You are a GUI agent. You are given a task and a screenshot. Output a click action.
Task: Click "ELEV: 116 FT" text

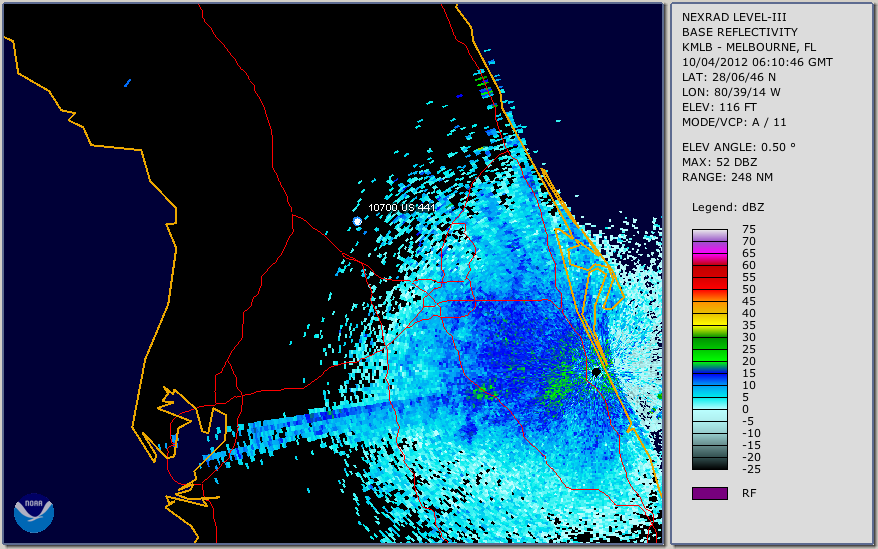tap(719, 107)
